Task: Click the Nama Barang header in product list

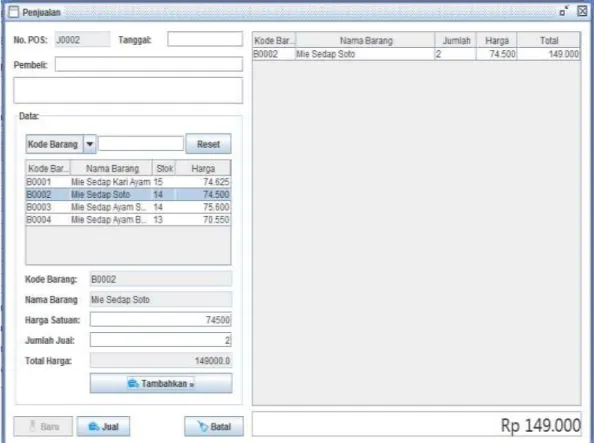Action: tap(112, 168)
